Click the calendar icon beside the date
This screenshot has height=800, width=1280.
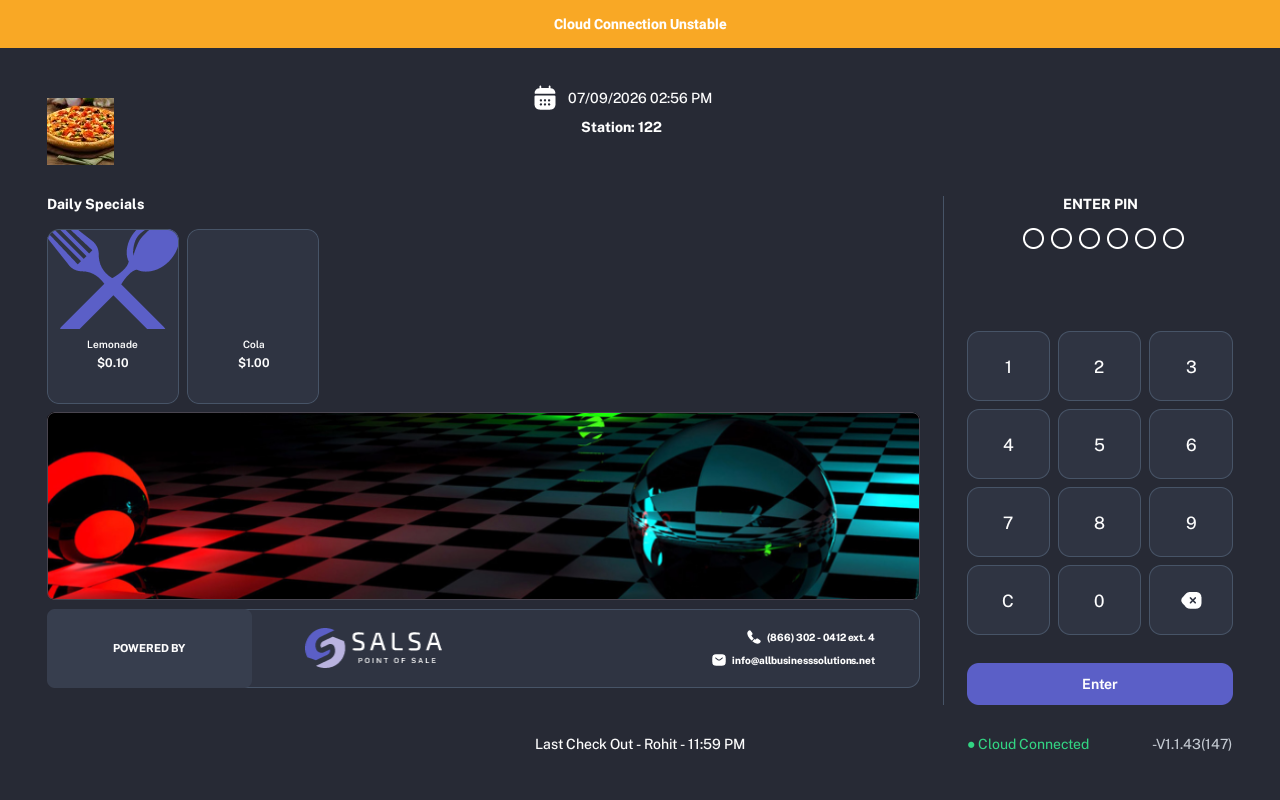(545, 98)
